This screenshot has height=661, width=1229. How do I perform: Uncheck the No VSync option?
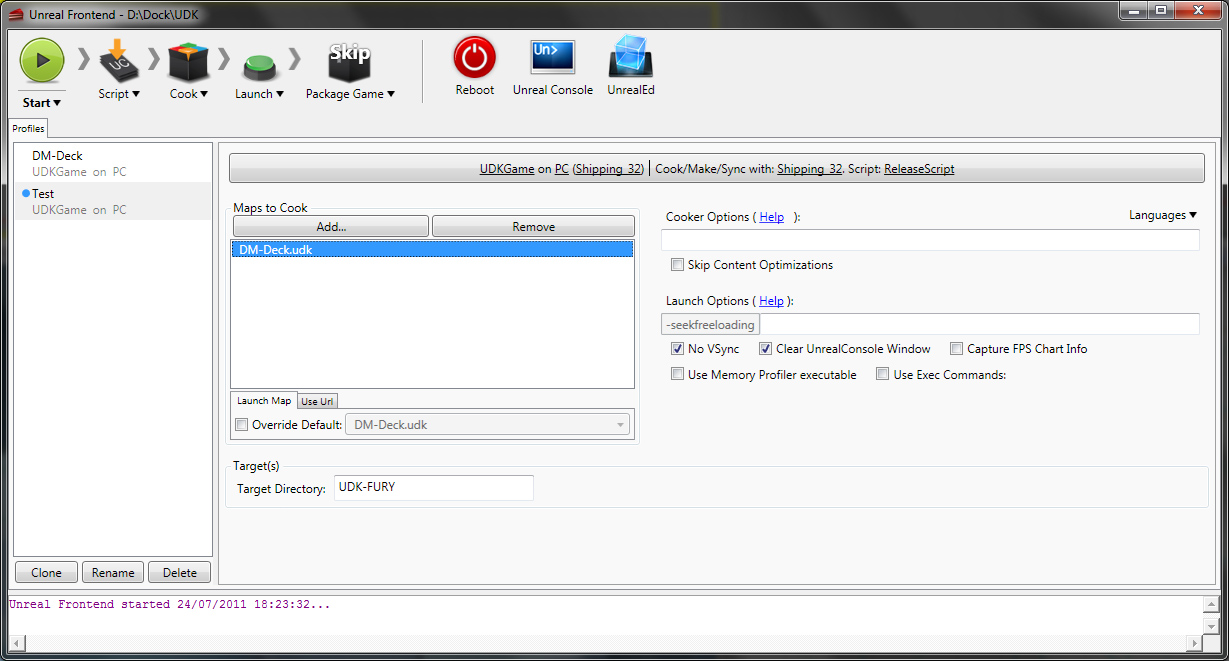pos(678,349)
